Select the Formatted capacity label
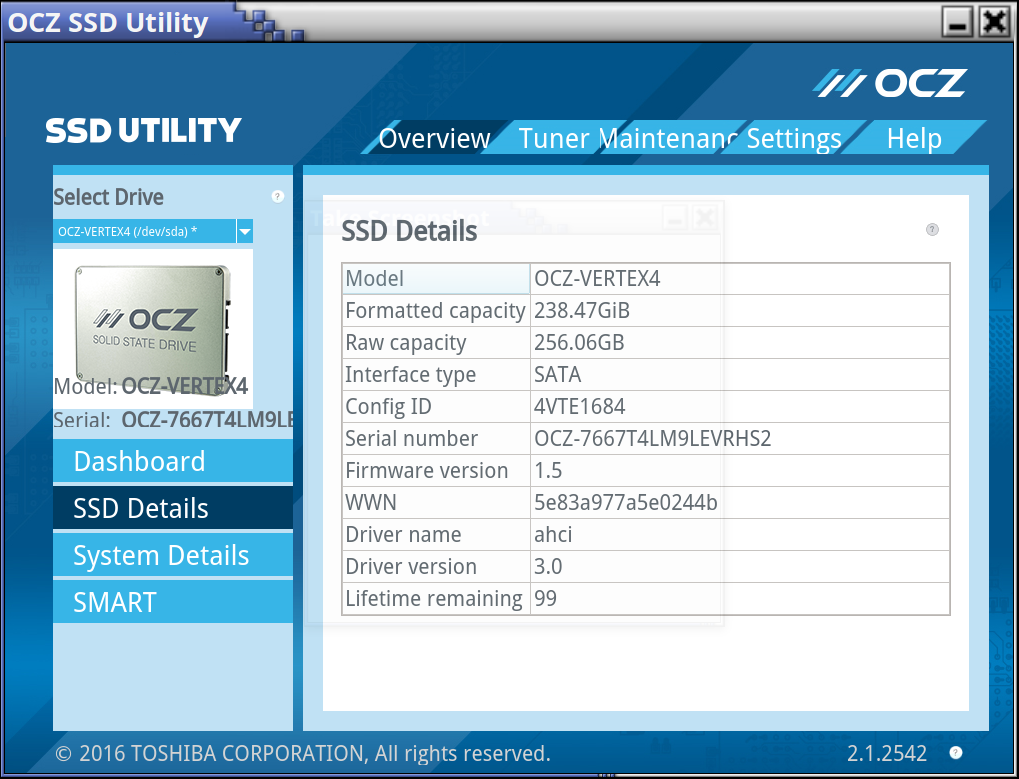The height and width of the screenshot is (779, 1019). [x=436, y=311]
